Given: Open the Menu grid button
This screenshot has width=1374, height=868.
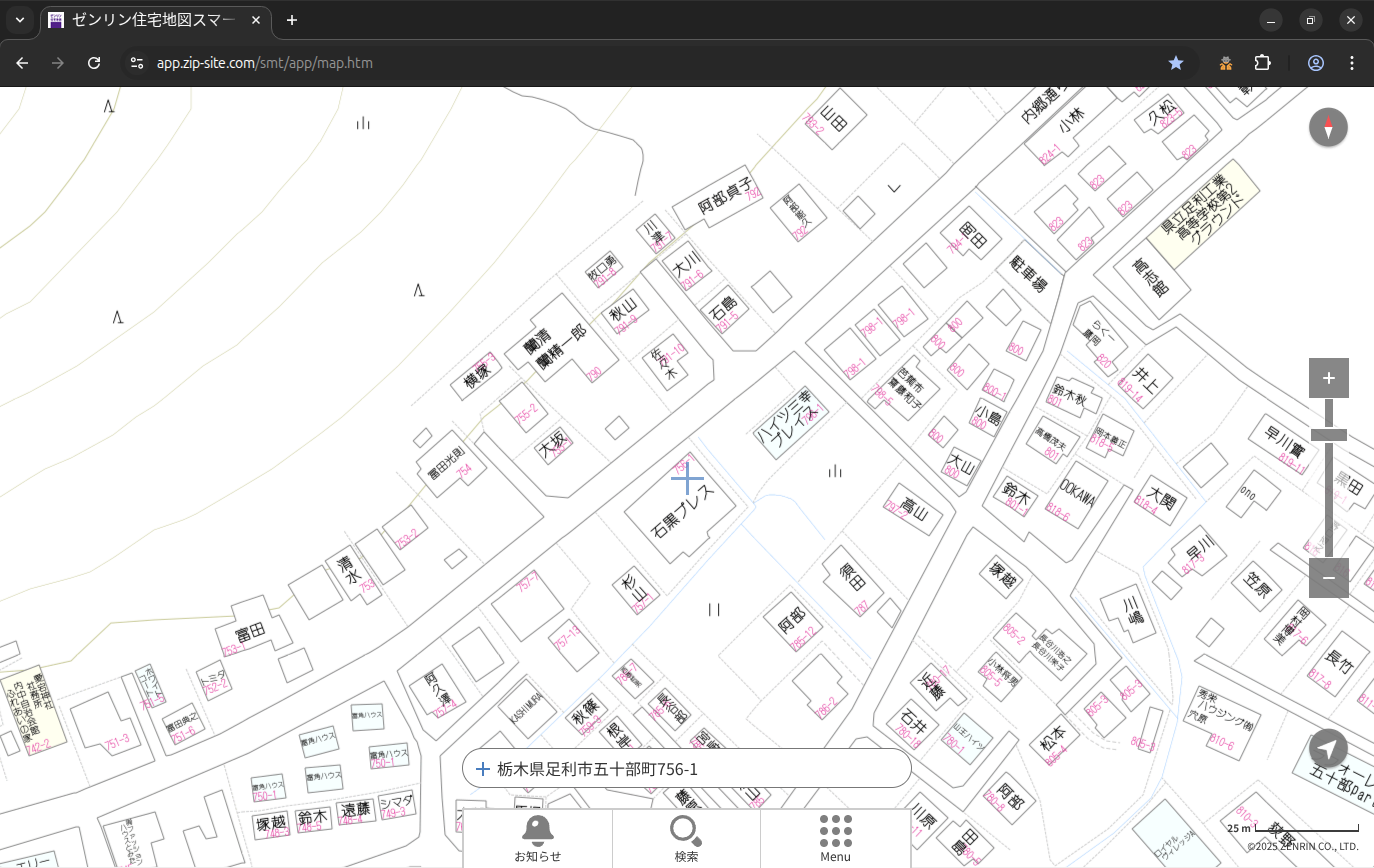Looking at the screenshot, I should tap(835, 838).
